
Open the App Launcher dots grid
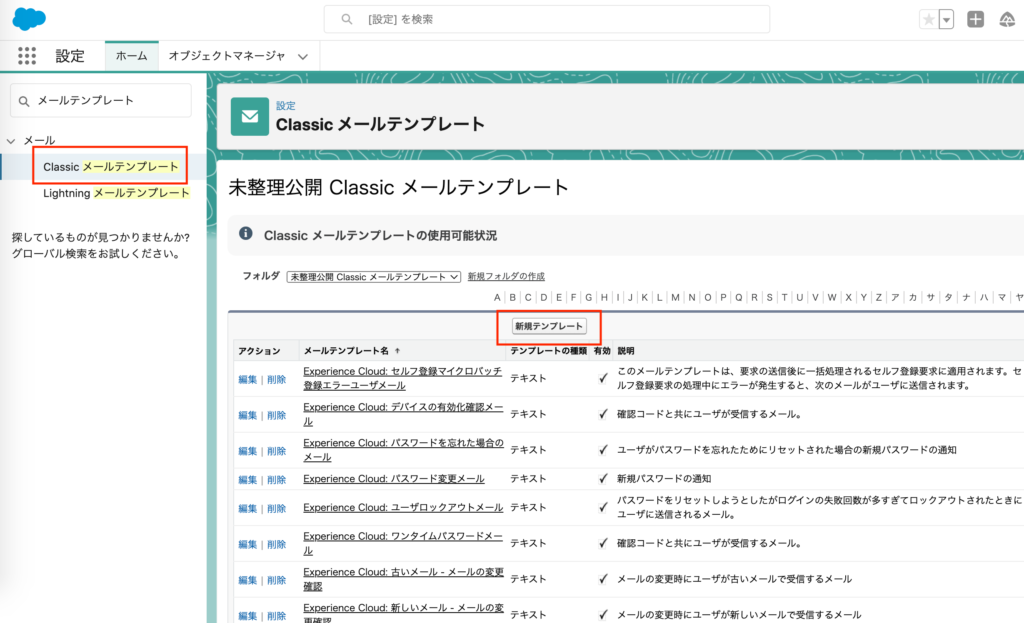(27, 56)
